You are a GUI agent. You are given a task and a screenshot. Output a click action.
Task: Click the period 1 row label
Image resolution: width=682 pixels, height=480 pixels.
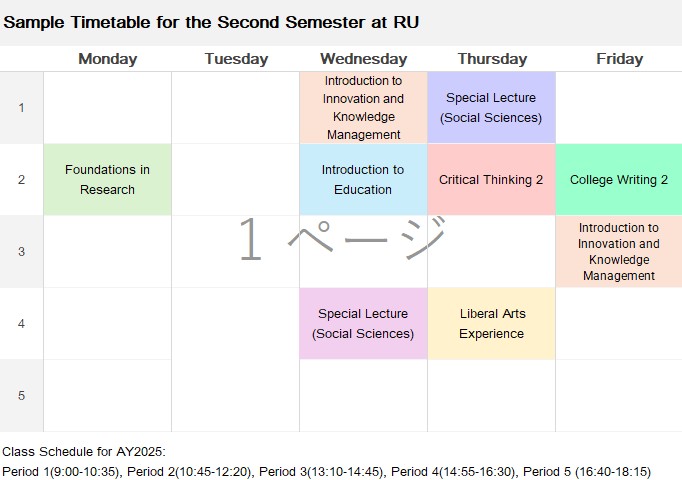tap(21, 107)
